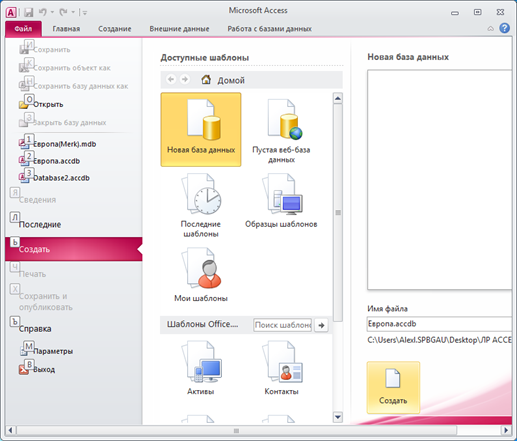
Task: Switch to the Создание ribbon tab
Action: click(115, 29)
